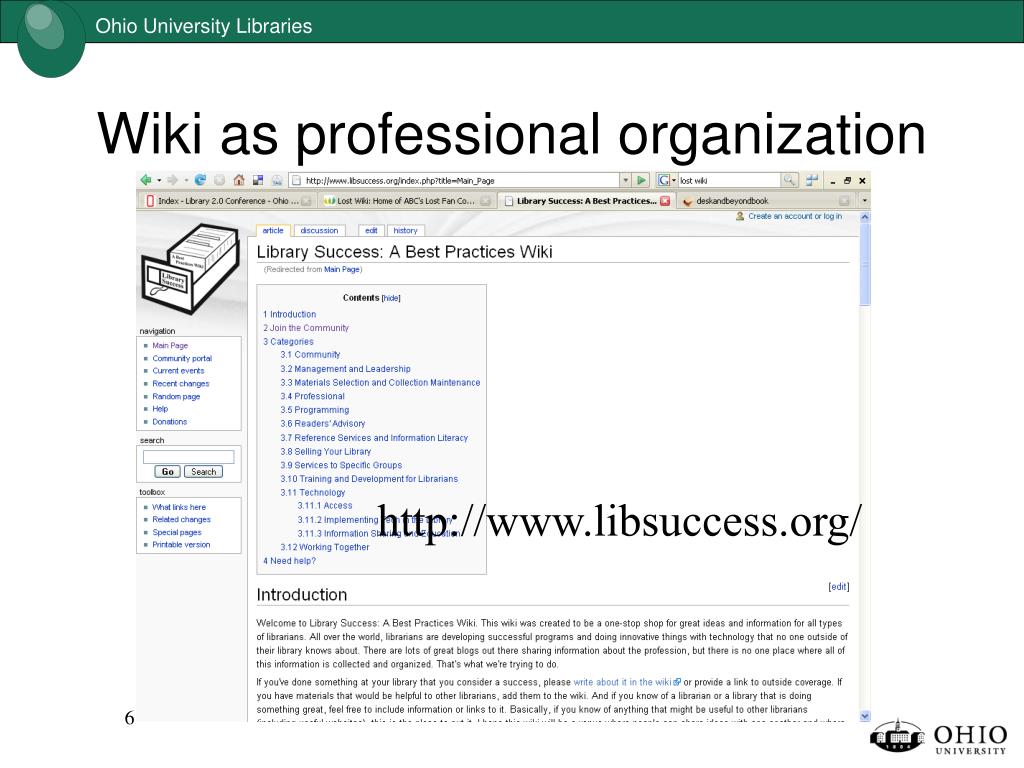
Task: Jump to 3 Categories in contents
Action: click(x=288, y=342)
